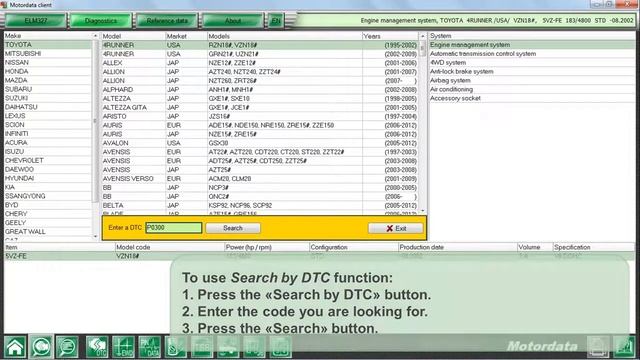640x360 pixels.
Task: Select the AVALON model row
Action: point(260,143)
